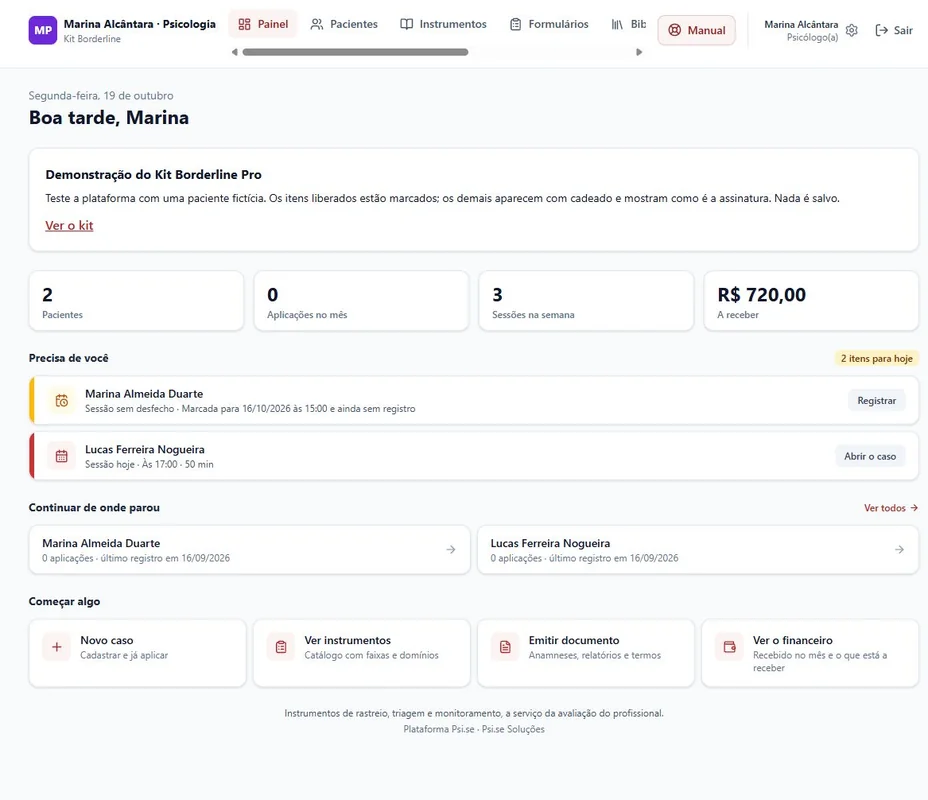
Task: Click Anamneses, relatórios e termos text
Action: pos(595,655)
